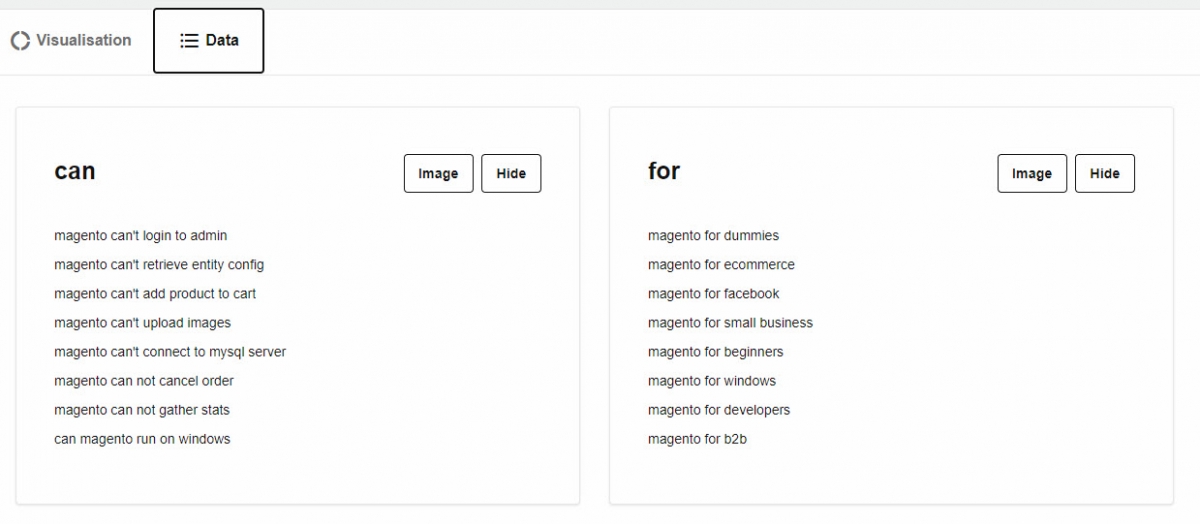Screen dimensions: 1200x524
Task: Click 'magento for b2b' suggestion
Action: coord(697,439)
